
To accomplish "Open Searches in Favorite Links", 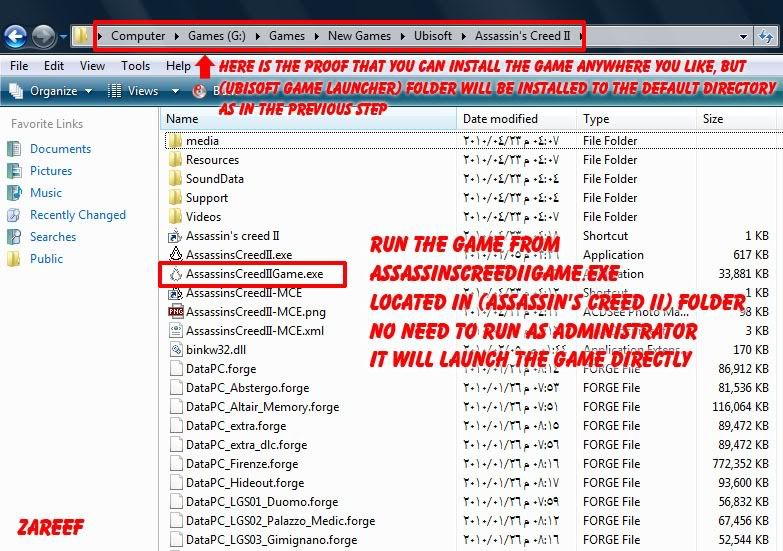I will pyautogui.click(x=53, y=237).
